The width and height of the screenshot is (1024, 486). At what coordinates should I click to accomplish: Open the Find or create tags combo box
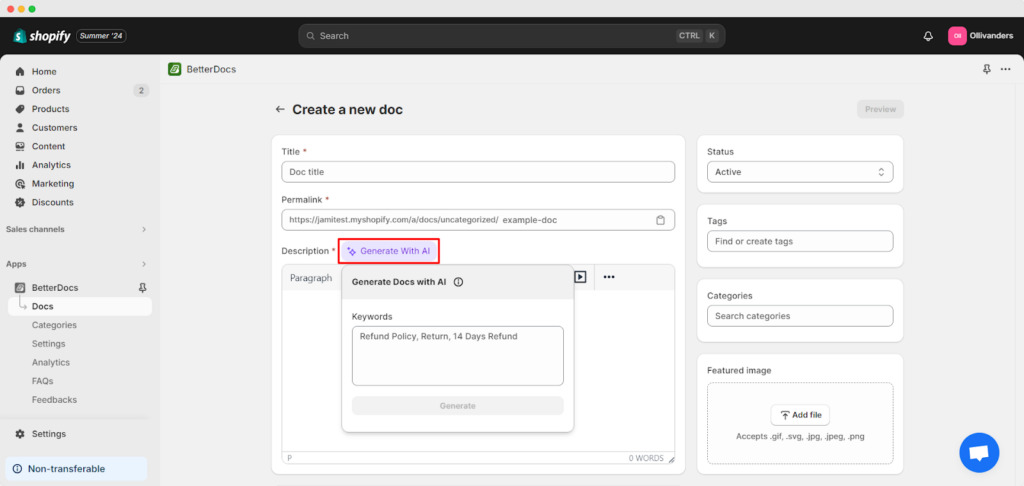(x=800, y=241)
